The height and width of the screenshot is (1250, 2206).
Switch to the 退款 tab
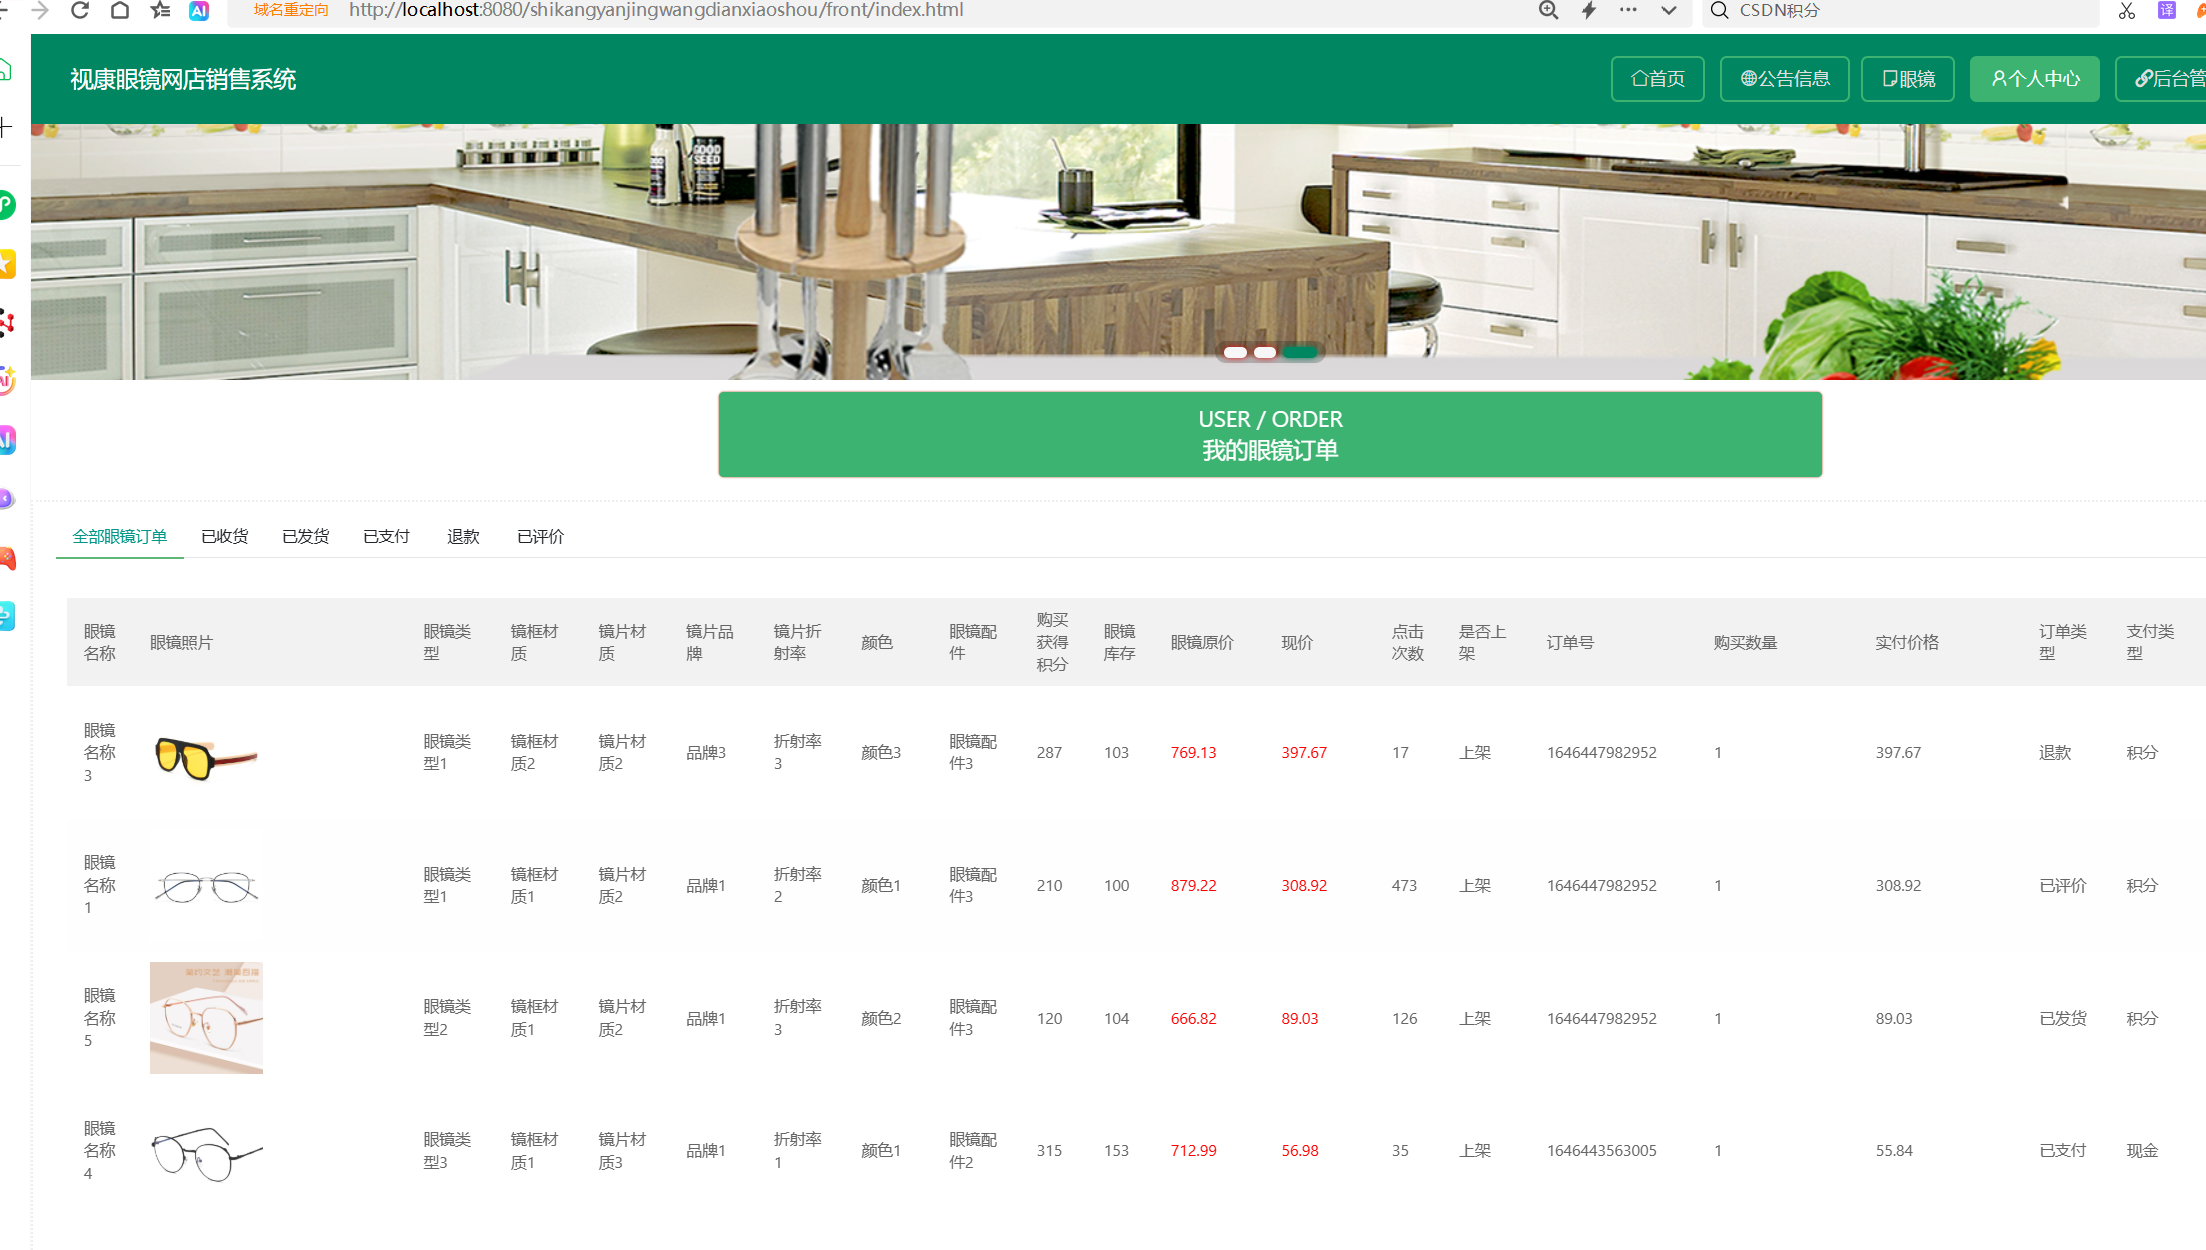coord(463,536)
